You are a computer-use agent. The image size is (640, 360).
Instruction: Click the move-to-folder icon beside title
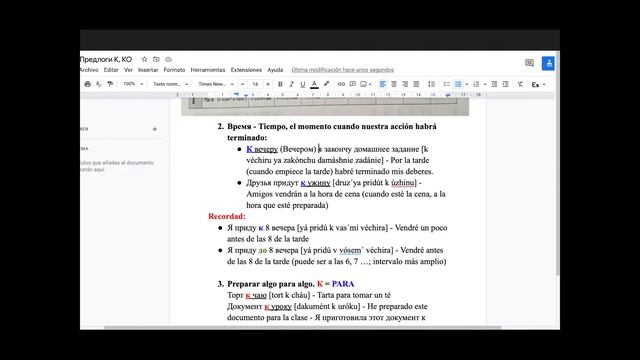tap(156, 59)
